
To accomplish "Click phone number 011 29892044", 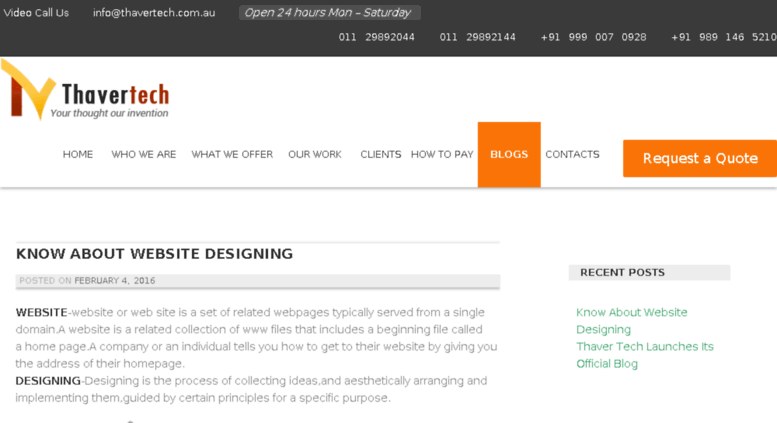I will (x=377, y=37).
